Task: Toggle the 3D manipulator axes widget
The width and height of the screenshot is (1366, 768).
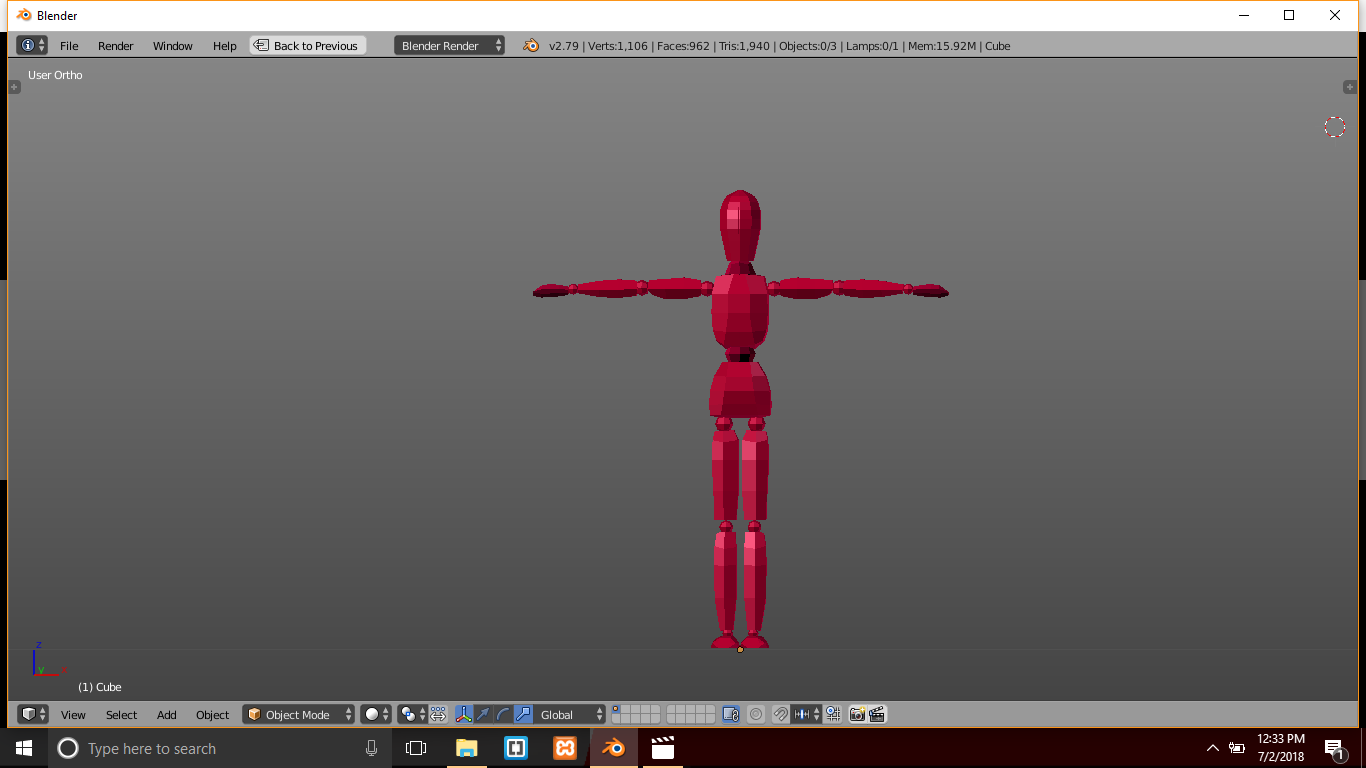Action: point(464,714)
